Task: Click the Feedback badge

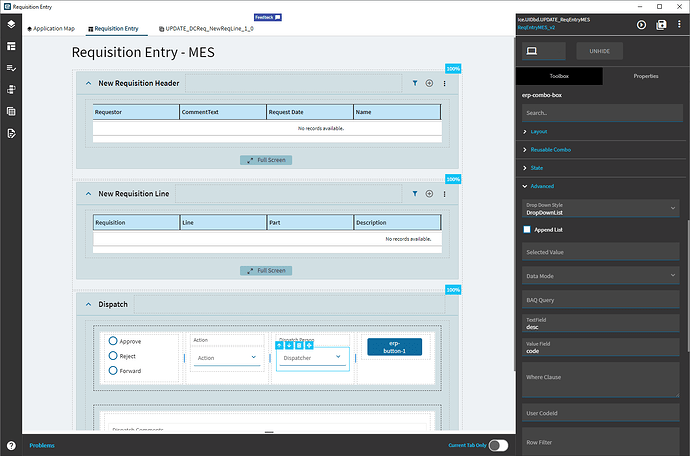Action: coord(268,17)
